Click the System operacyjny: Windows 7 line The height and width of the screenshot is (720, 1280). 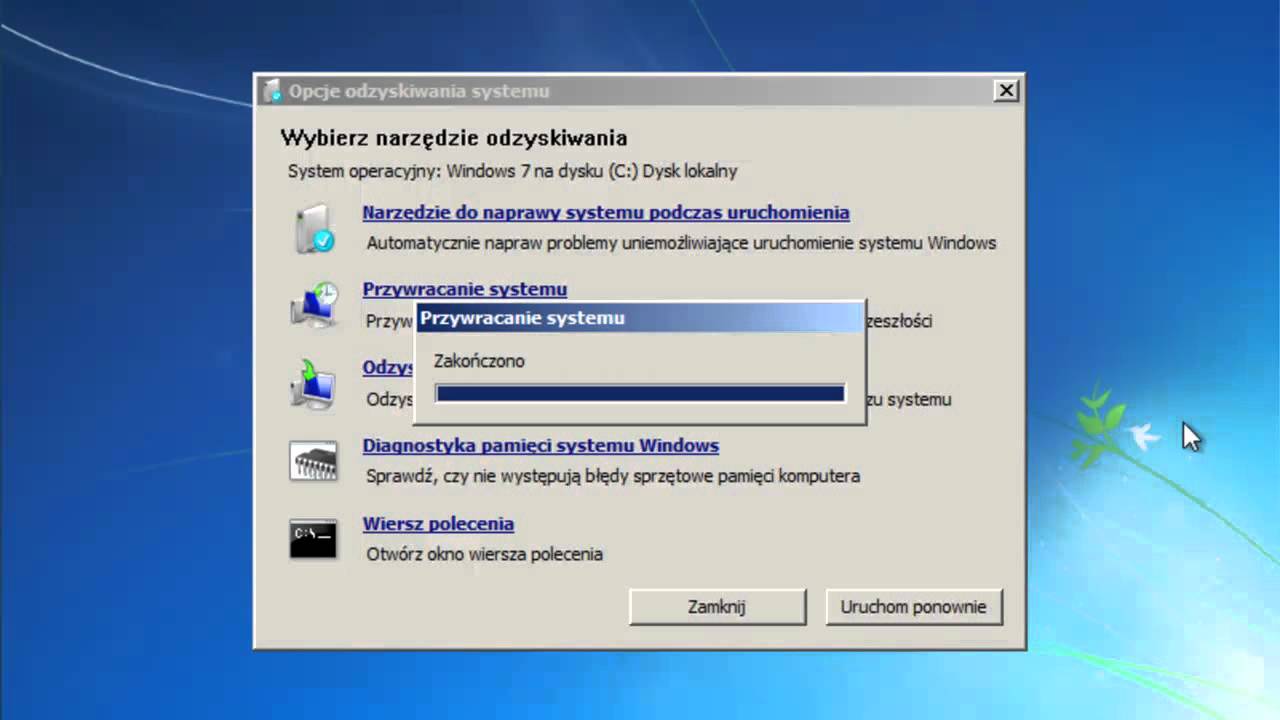click(513, 171)
